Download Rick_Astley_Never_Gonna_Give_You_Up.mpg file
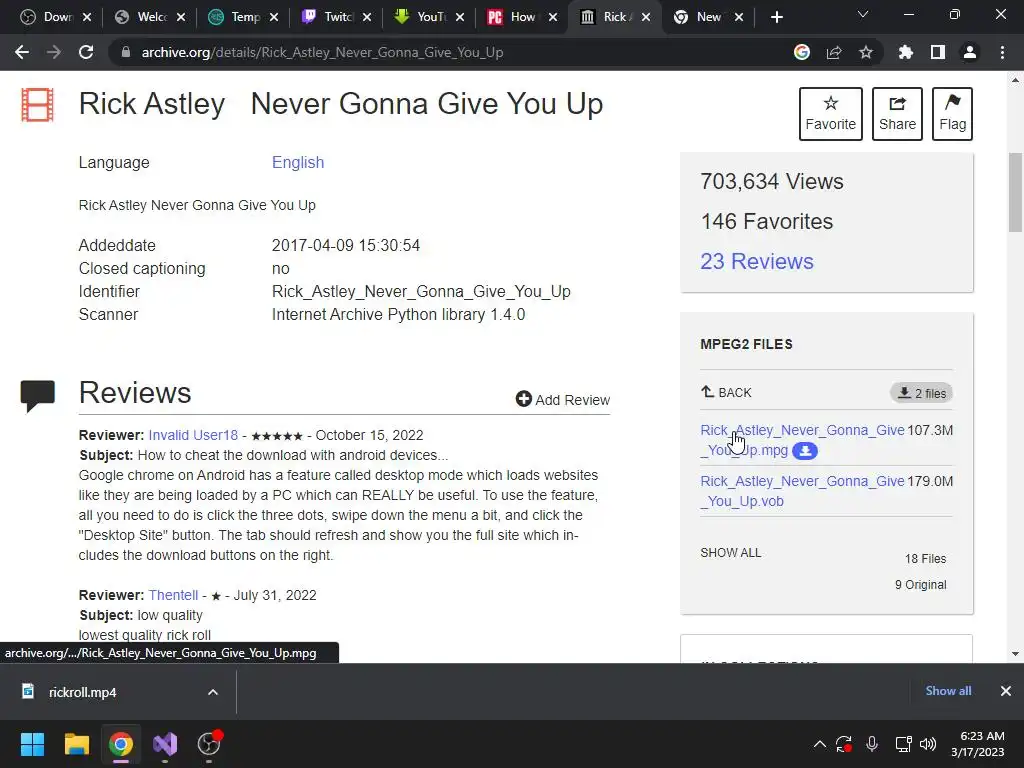This screenshot has width=1024, height=768. (802, 440)
